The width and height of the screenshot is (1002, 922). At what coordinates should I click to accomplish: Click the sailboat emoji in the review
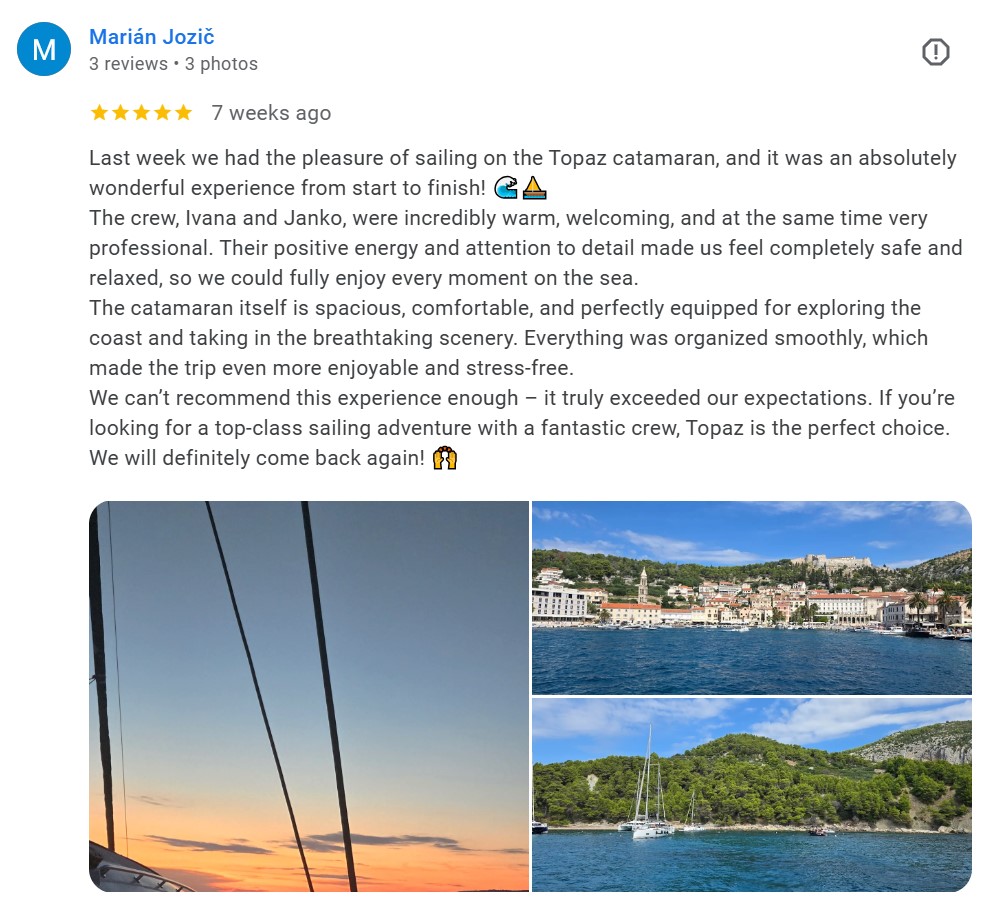click(534, 188)
